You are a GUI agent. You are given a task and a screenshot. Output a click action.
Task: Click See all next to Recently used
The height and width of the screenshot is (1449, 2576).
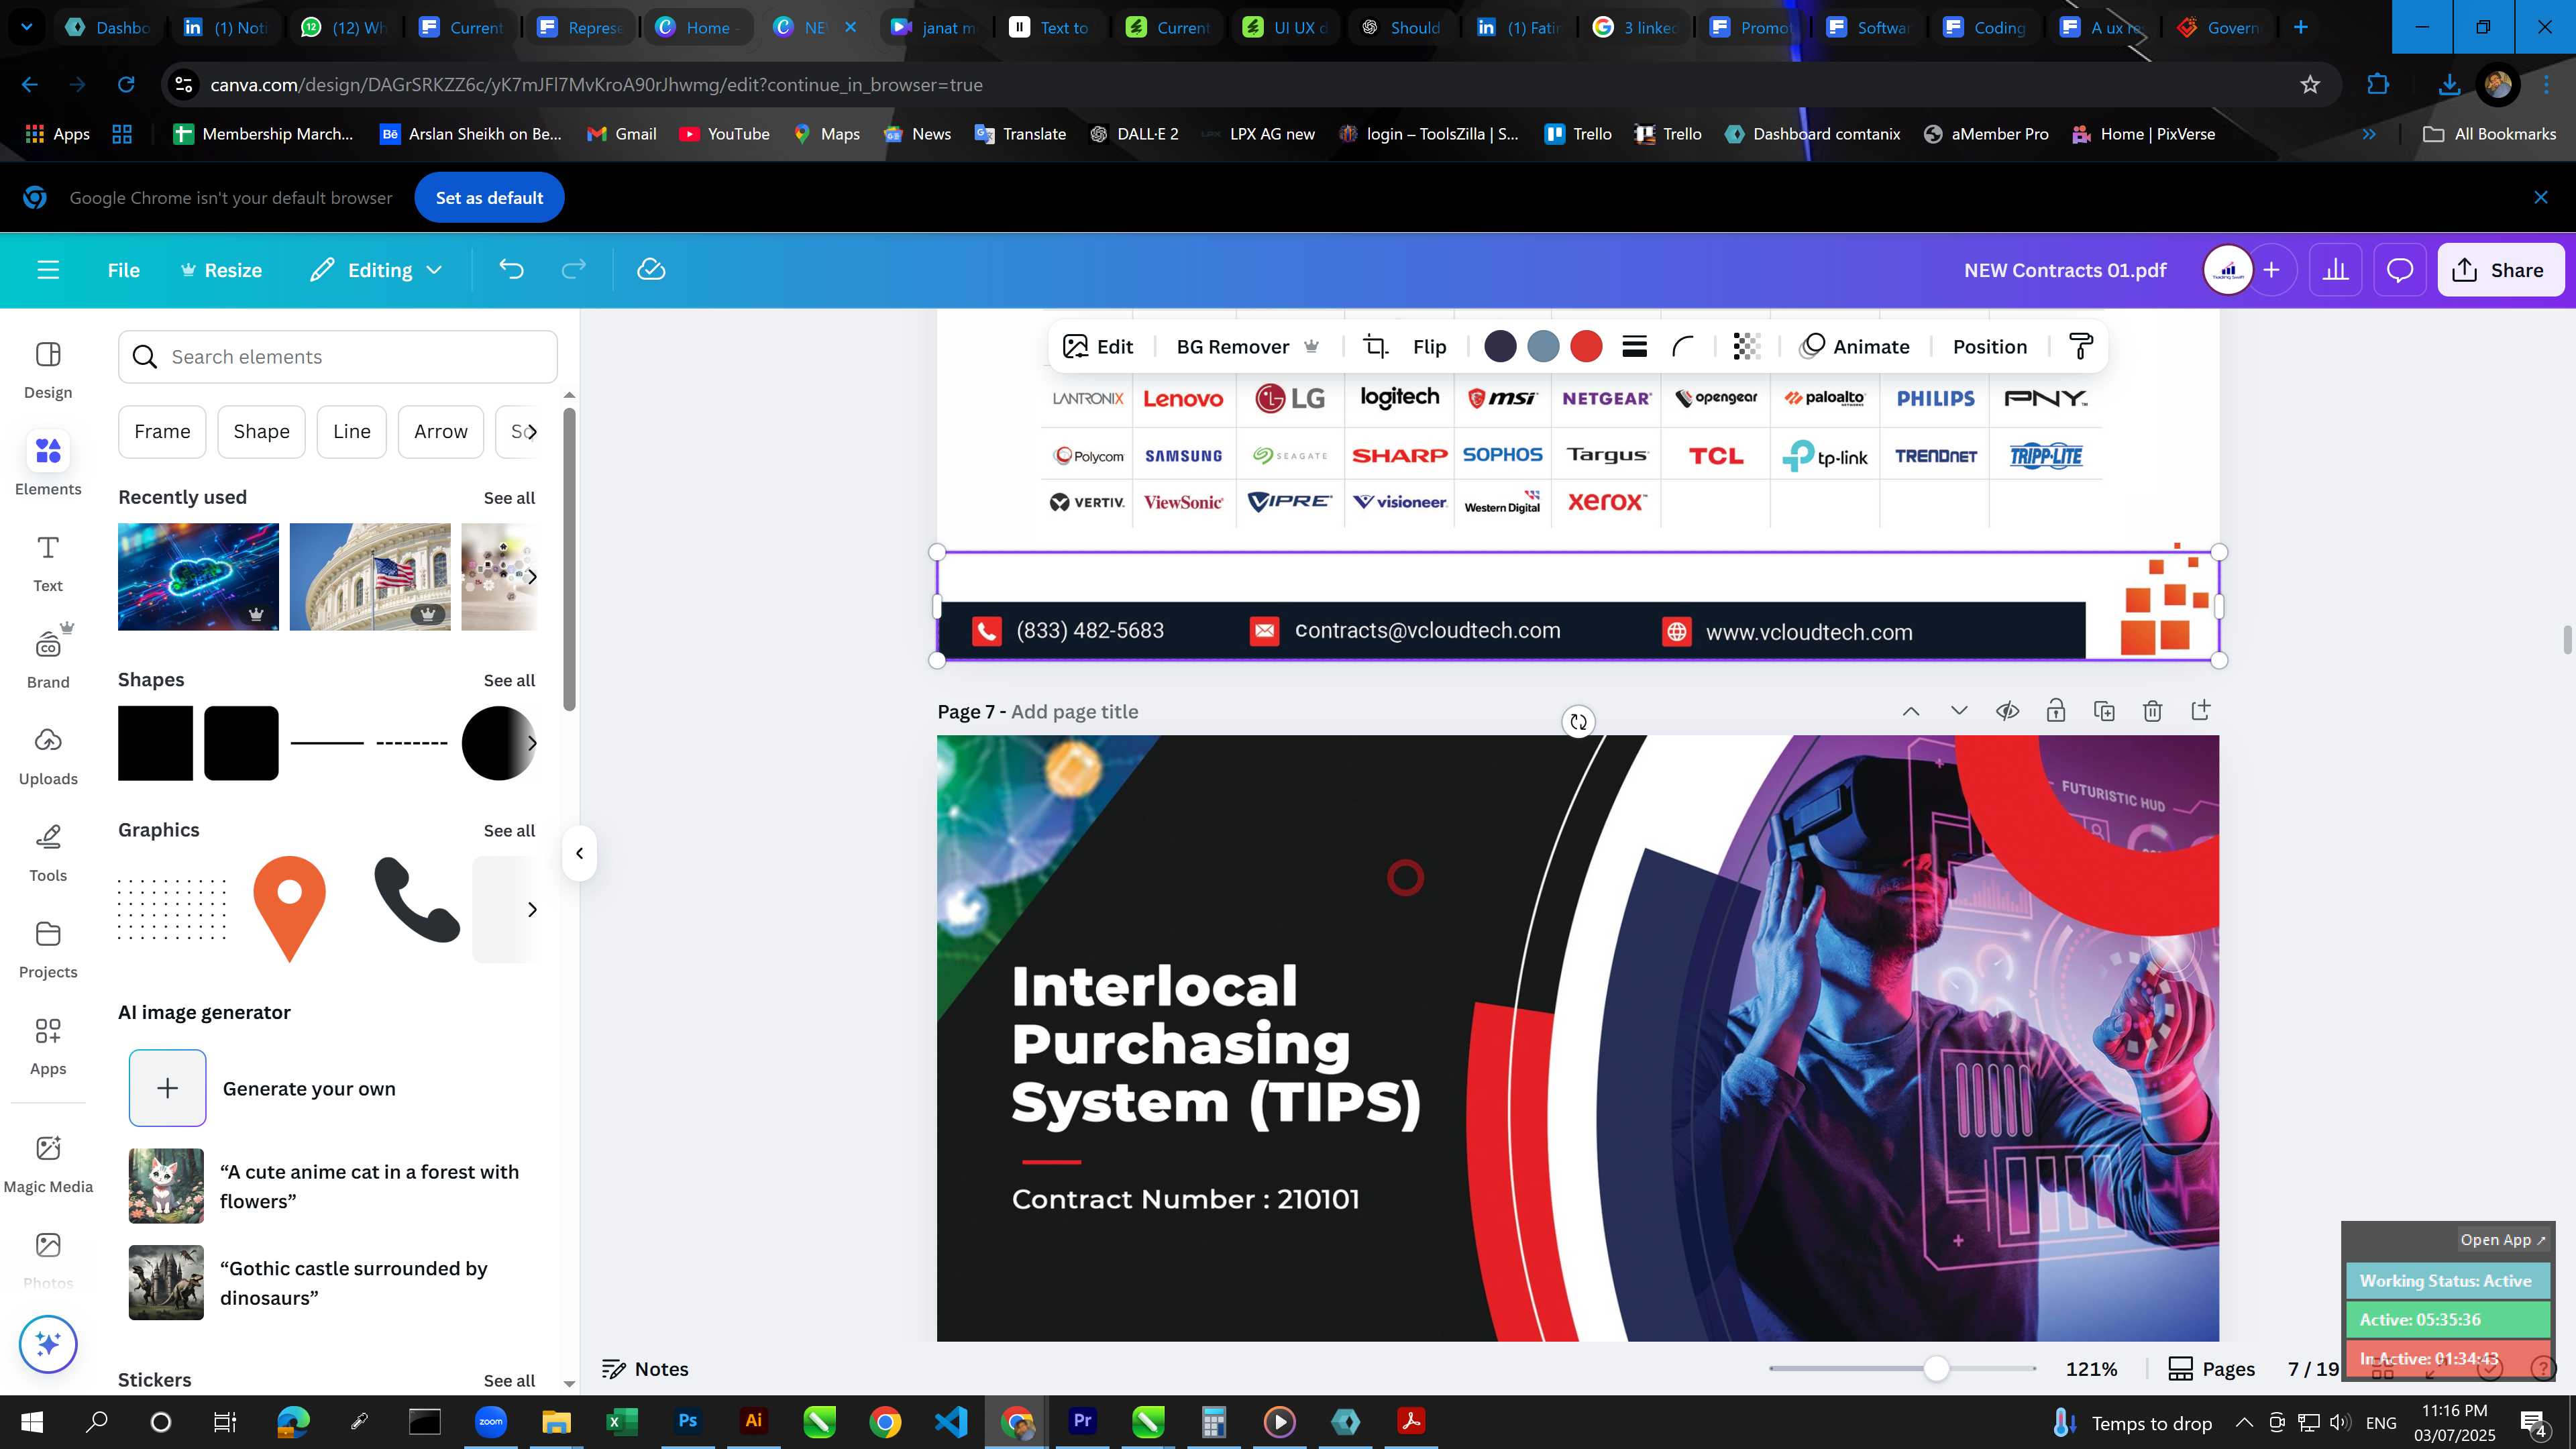tap(509, 498)
